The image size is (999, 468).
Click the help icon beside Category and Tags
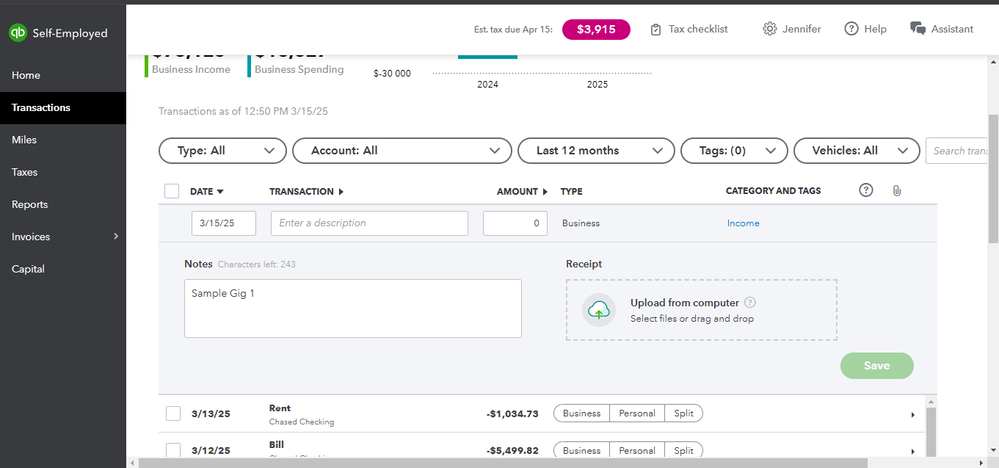(866, 191)
